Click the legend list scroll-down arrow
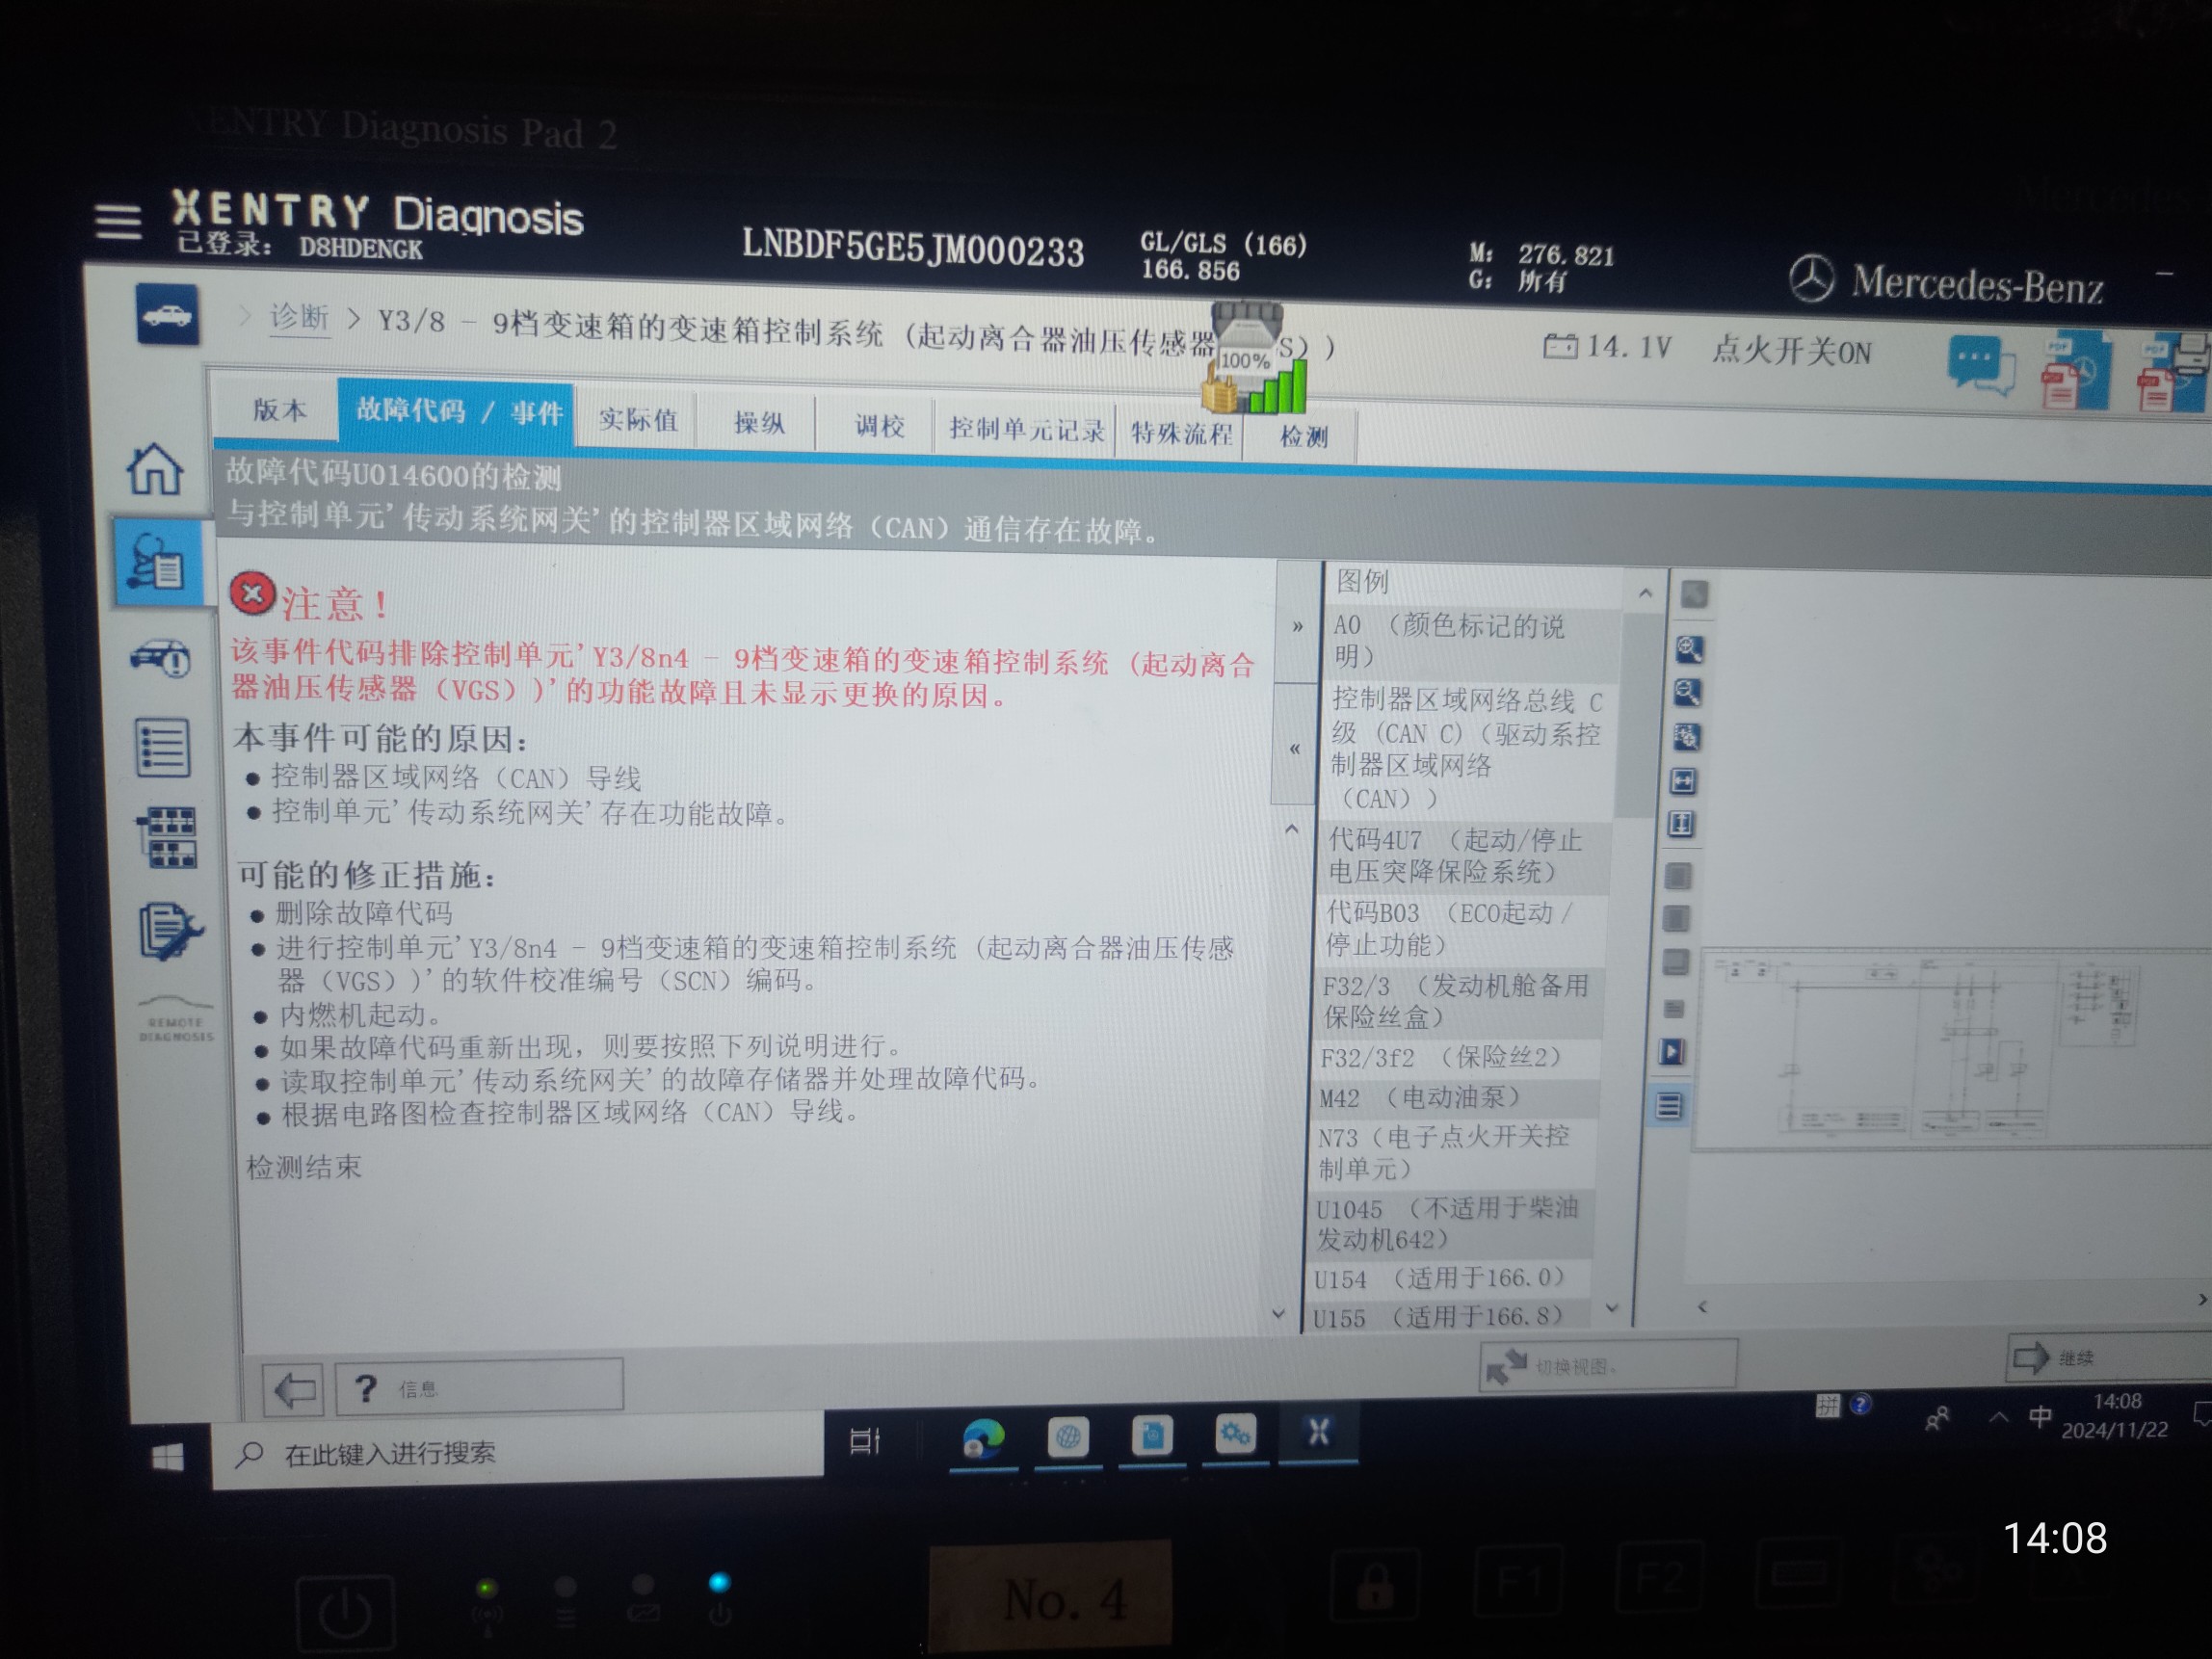2212x1659 pixels. [x=1611, y=1307]
